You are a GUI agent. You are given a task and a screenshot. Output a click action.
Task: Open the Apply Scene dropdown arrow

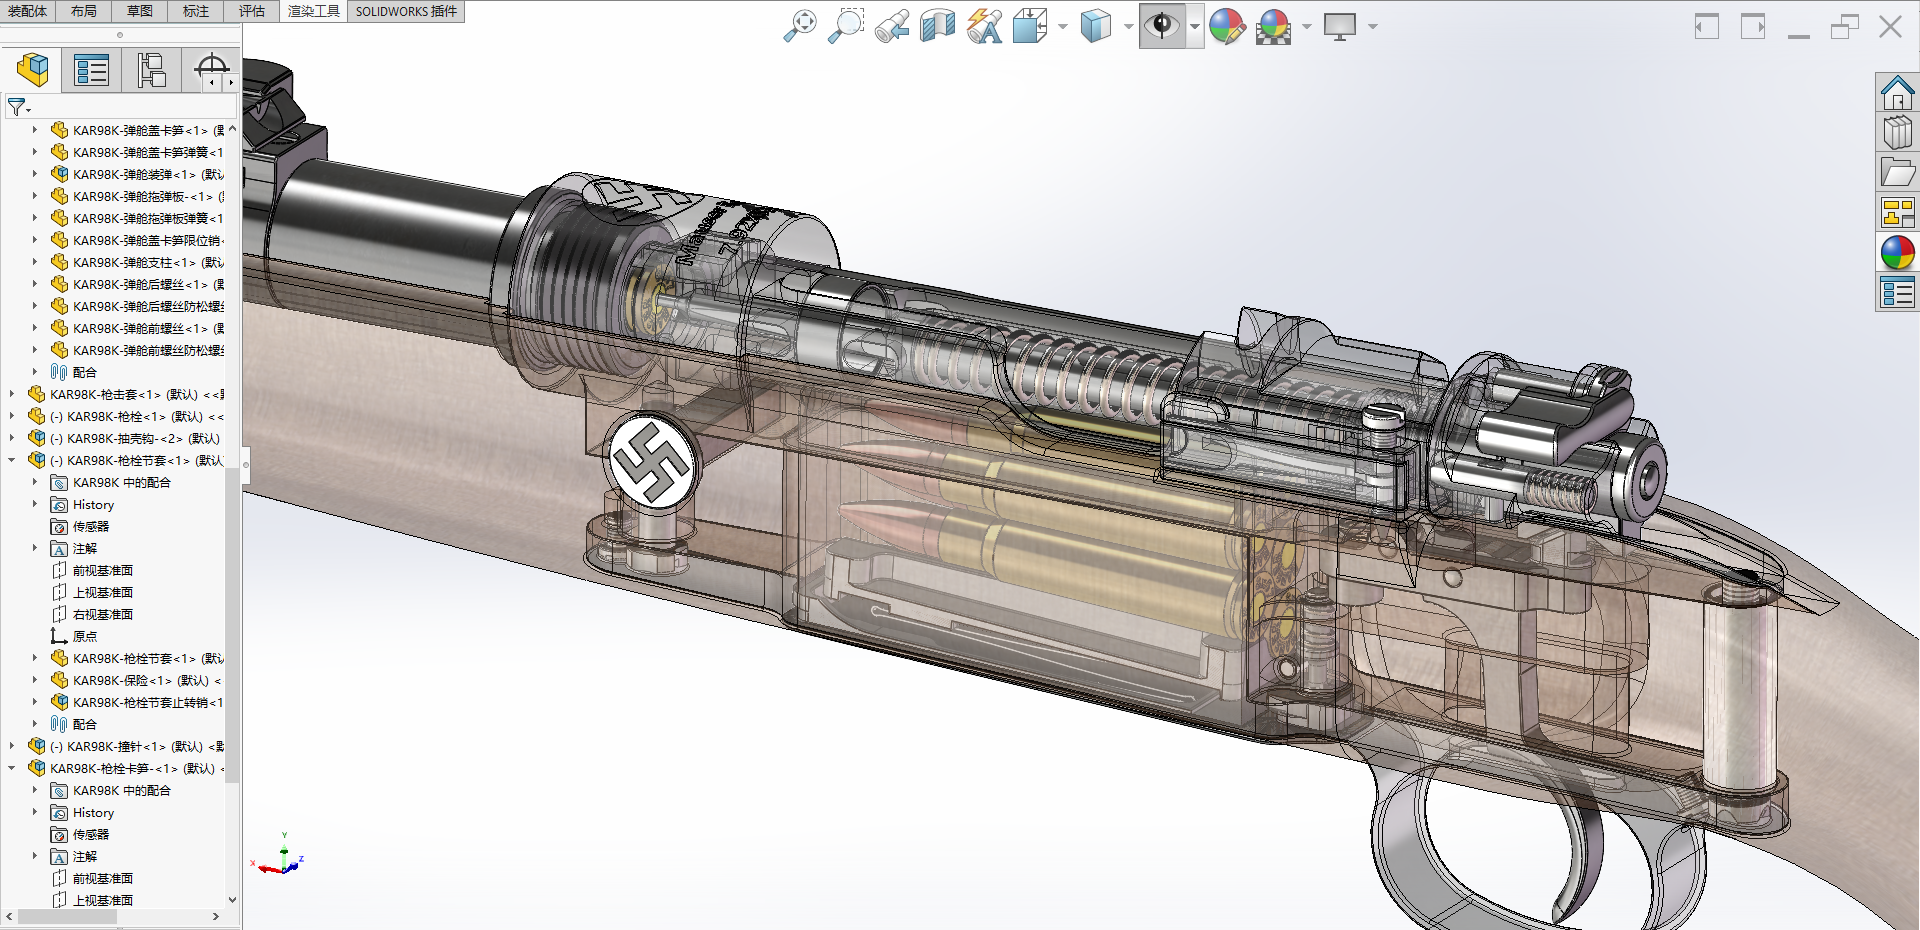point(1306,27)
